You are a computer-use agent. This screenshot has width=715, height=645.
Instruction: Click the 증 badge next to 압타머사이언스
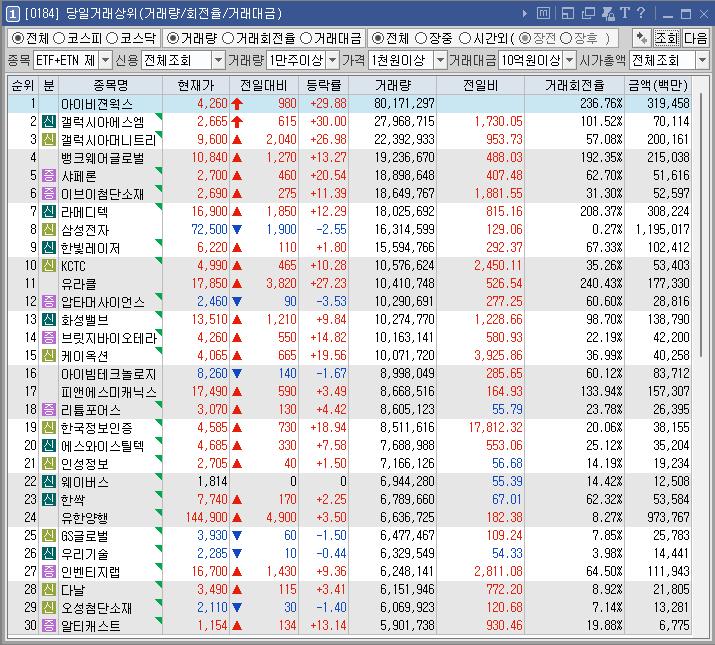pos(49,302)
